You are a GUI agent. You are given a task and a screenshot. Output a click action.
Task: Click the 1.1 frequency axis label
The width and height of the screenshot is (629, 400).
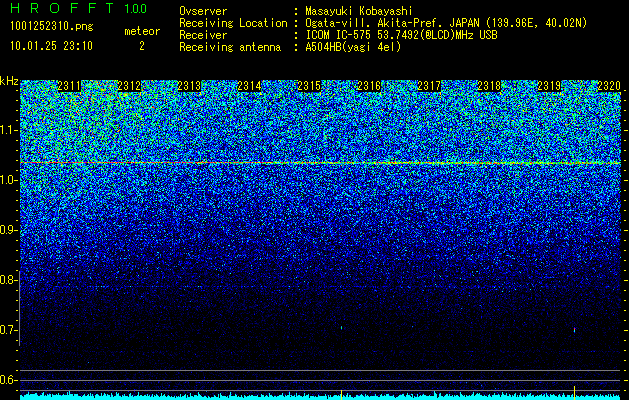tap(9, 130)
